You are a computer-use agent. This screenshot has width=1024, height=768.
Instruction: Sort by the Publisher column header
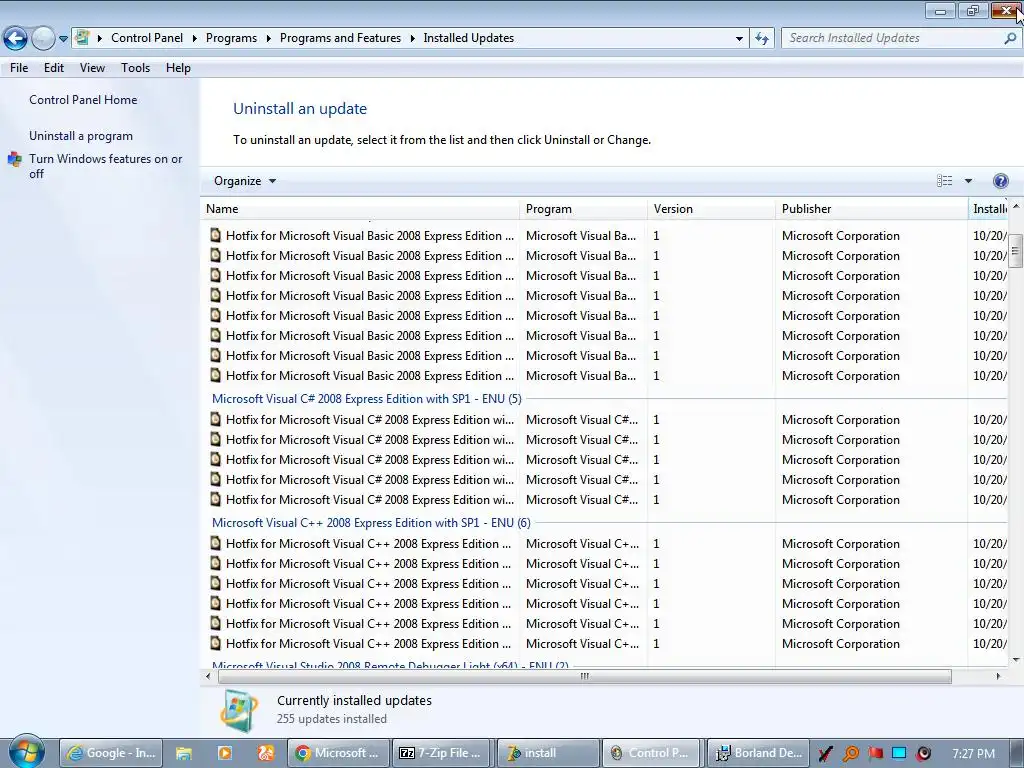click(871, 209)
